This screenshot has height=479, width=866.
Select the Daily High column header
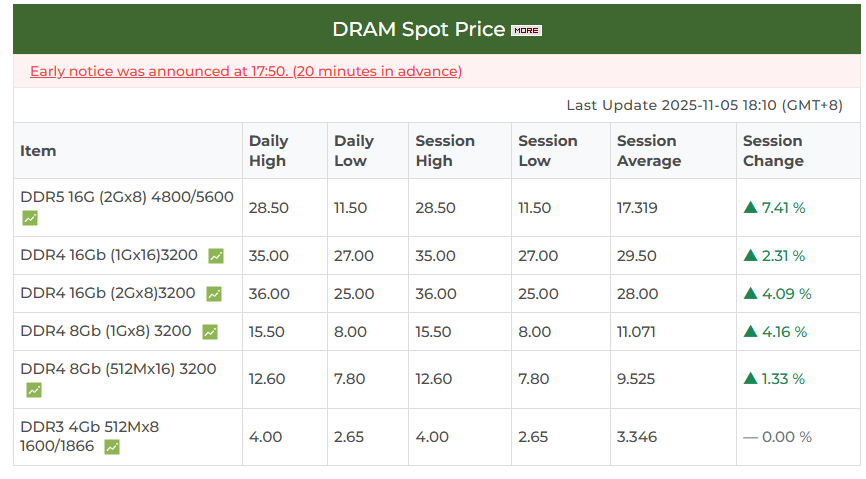click(268, 151)
